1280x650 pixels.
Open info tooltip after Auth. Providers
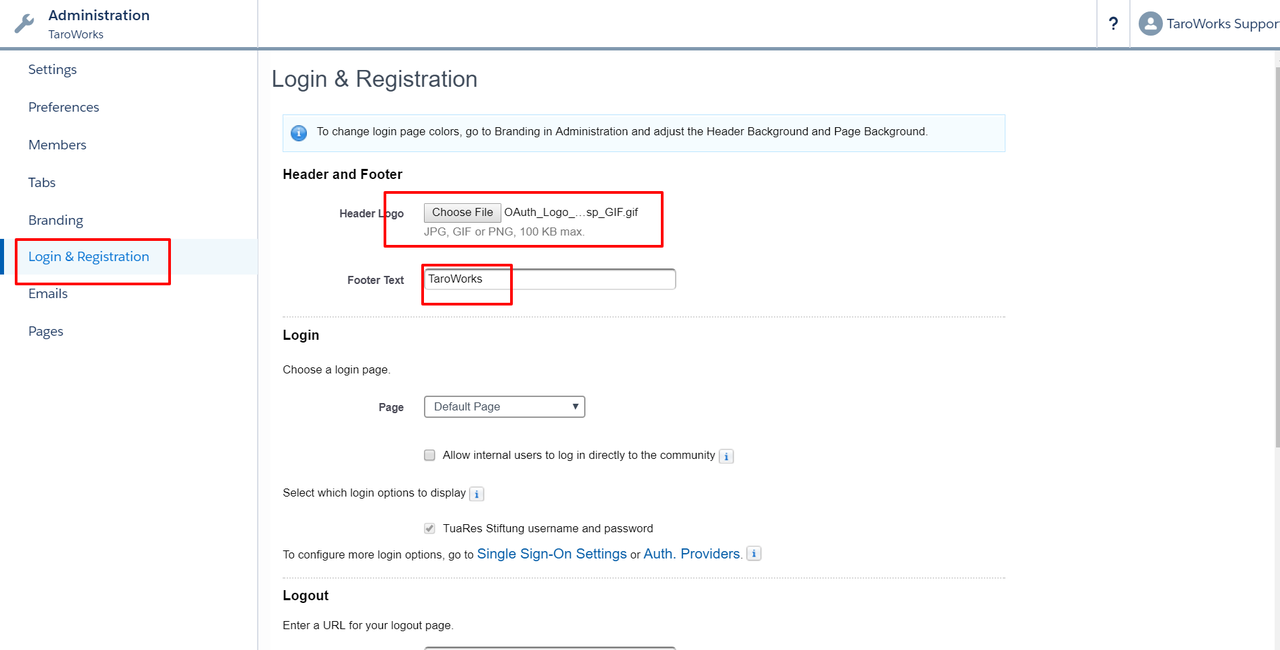754,553
